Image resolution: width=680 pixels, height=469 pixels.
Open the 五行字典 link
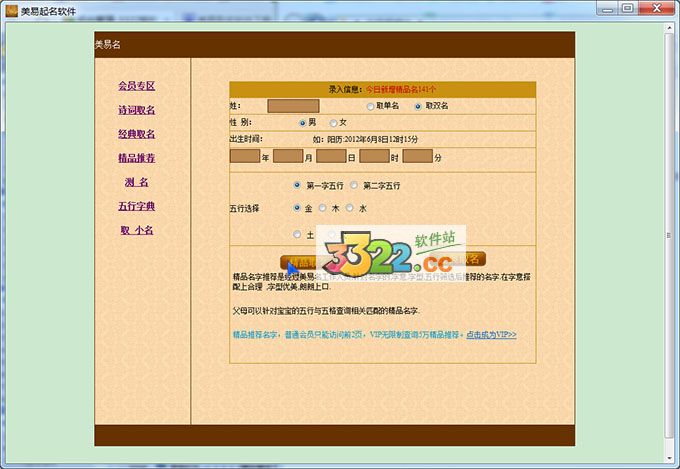click(137, 206)
